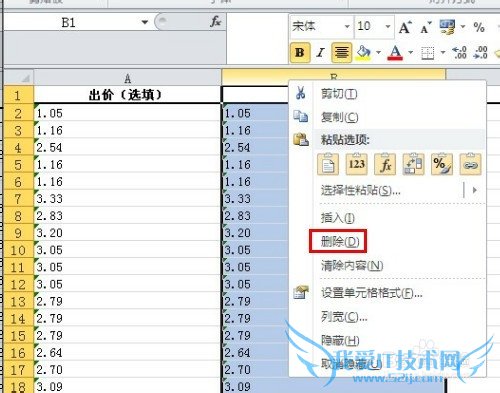
Task: Toggle center alignment in mini toolbar
Action: pyautogui.click(x=342, y=52)
